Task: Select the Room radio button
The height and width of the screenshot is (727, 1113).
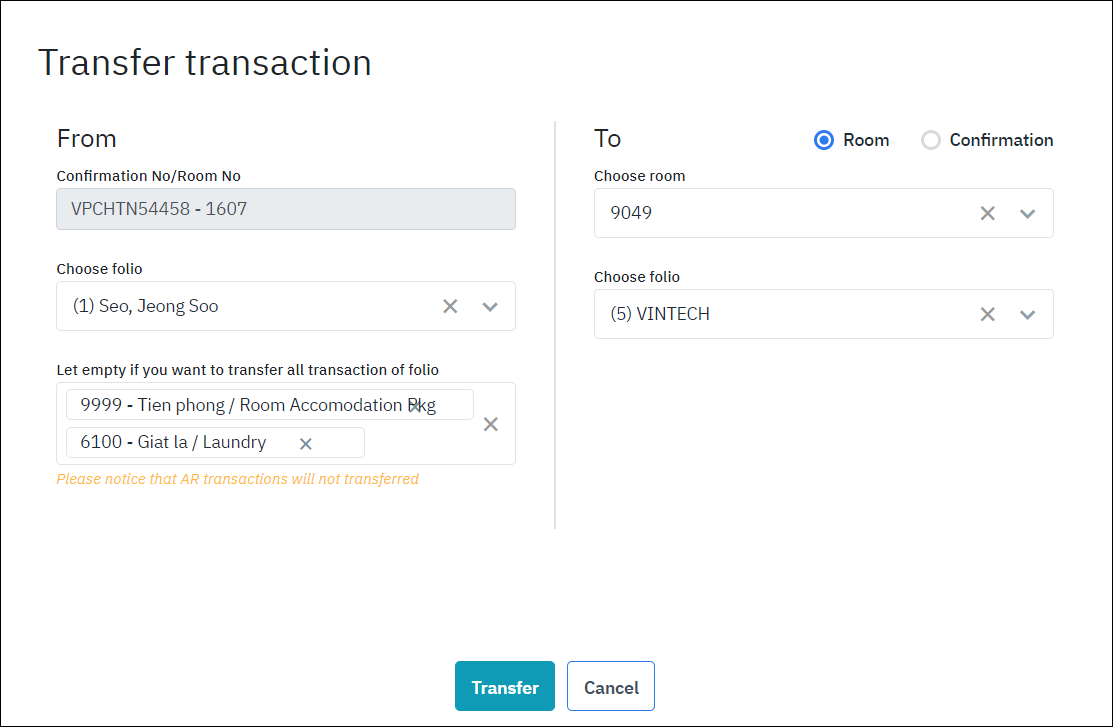Action: [x=823, y=140]
